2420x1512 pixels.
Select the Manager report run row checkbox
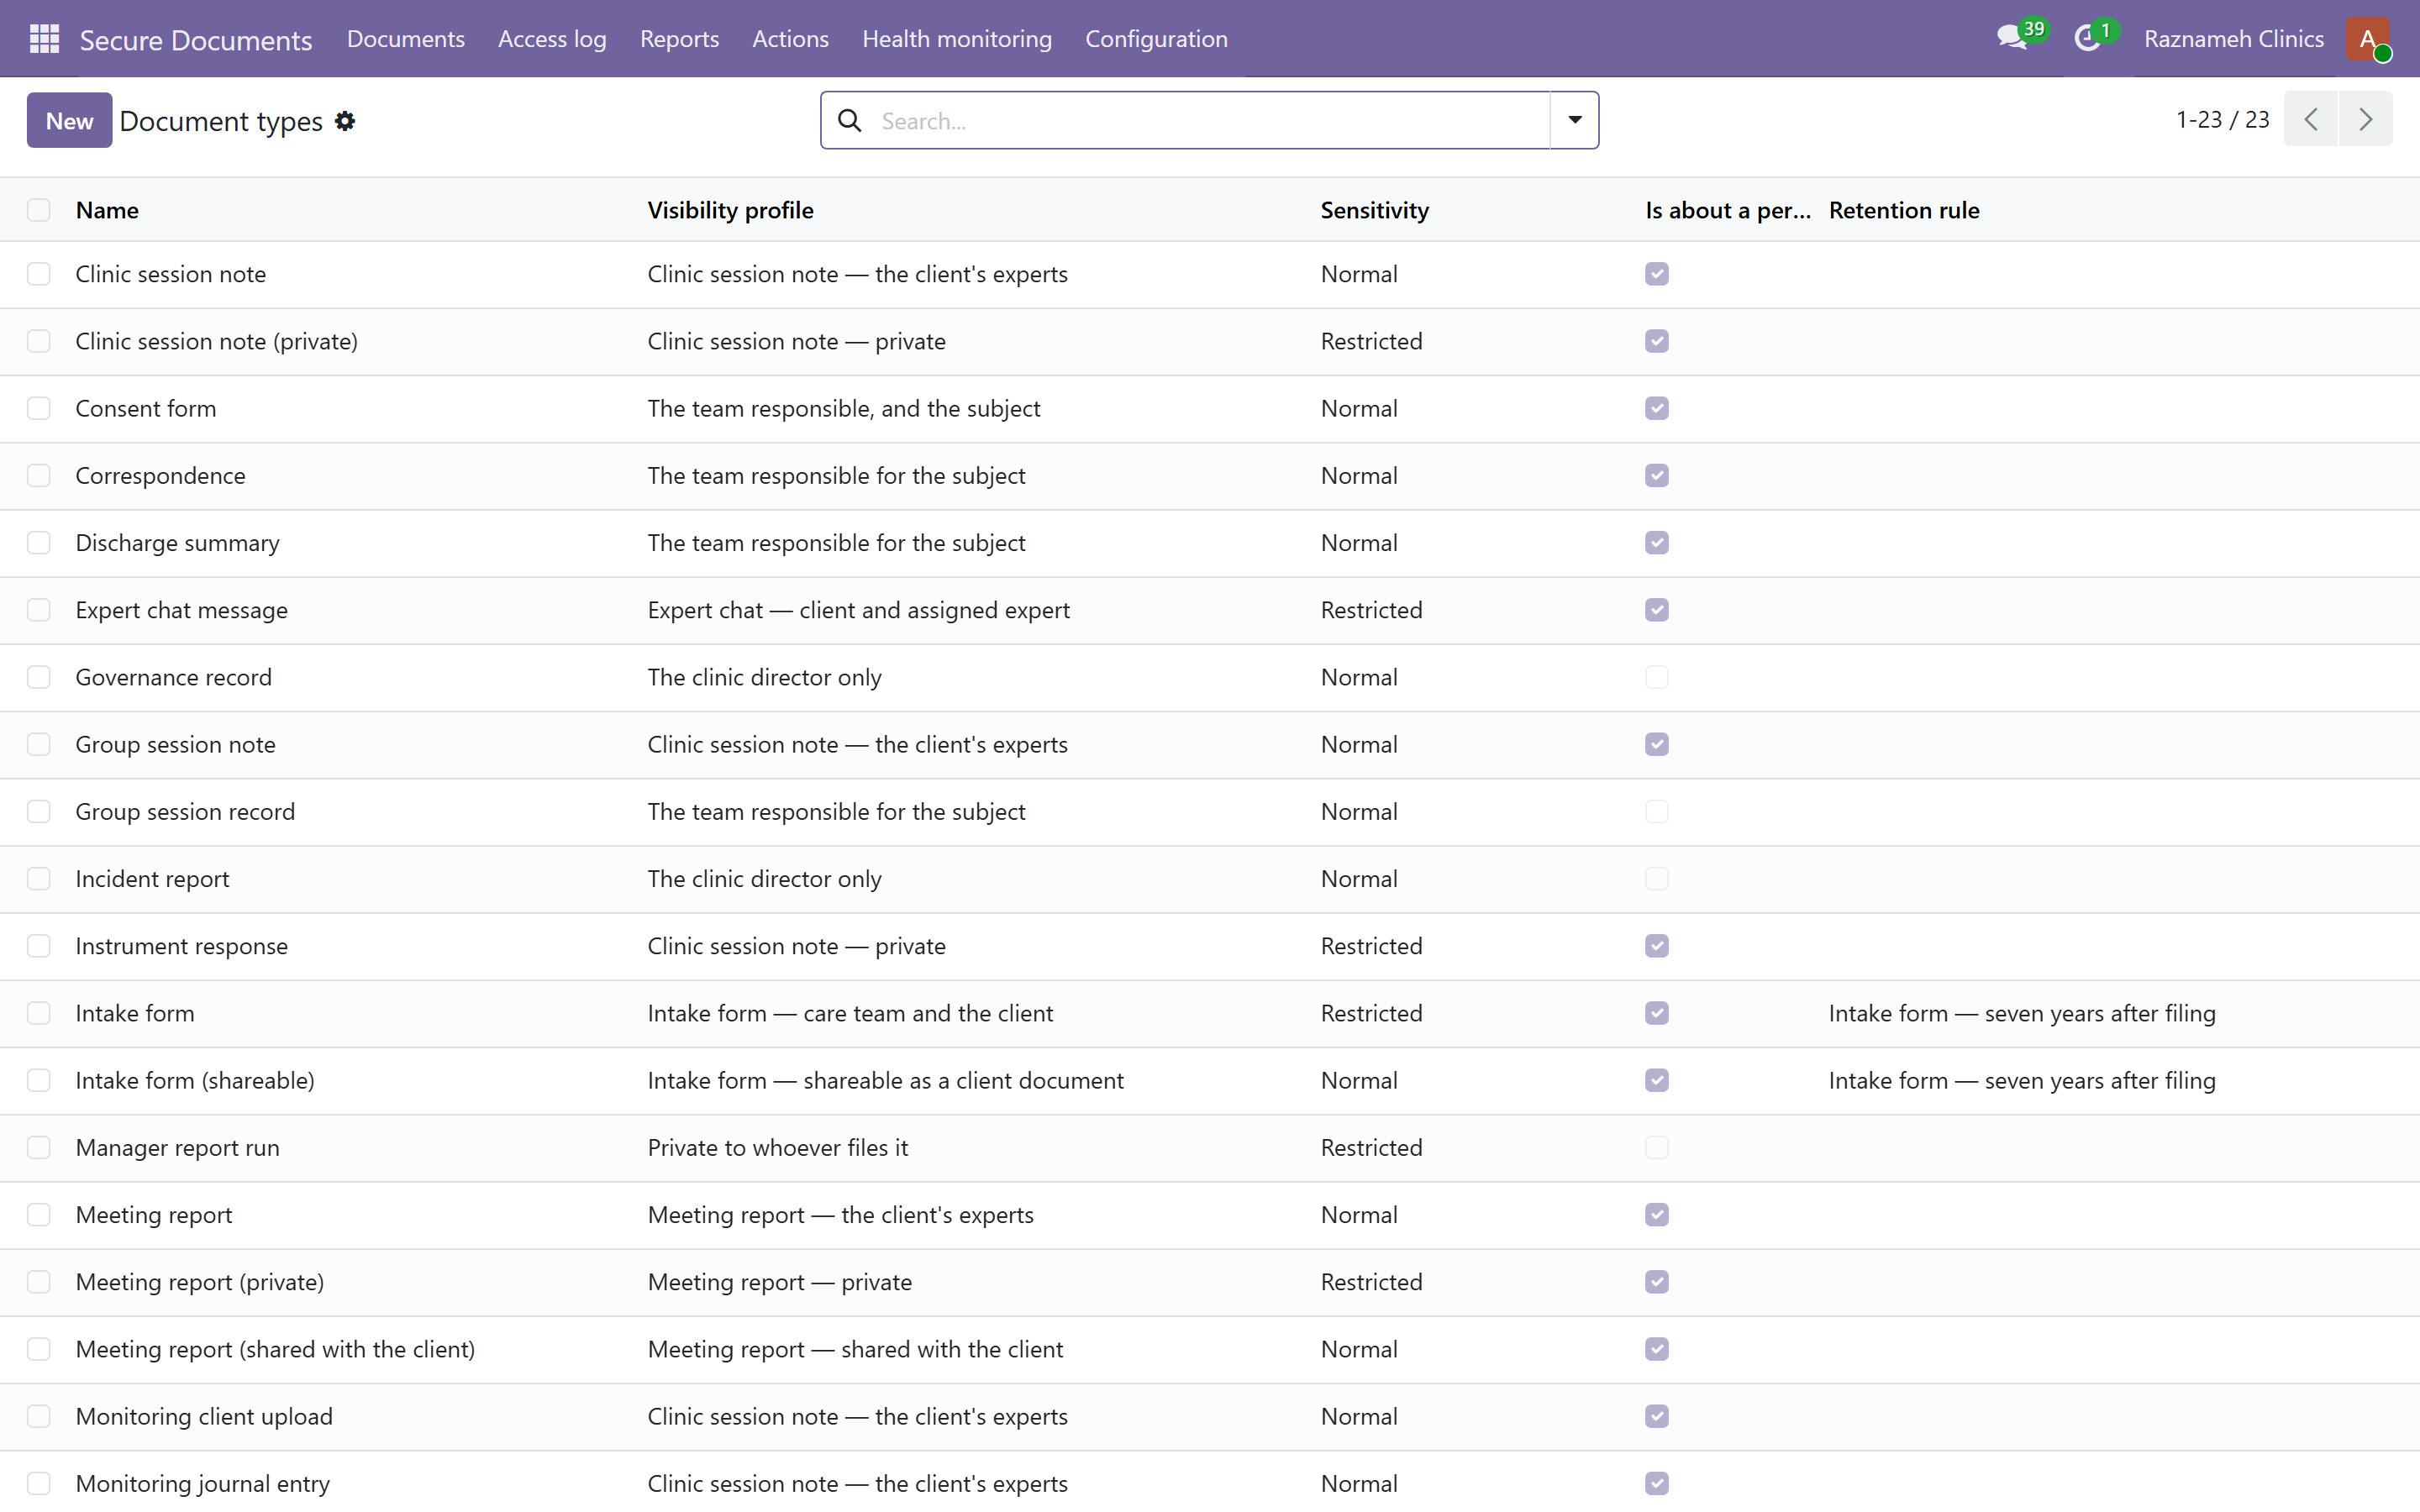click(39, 1147)
